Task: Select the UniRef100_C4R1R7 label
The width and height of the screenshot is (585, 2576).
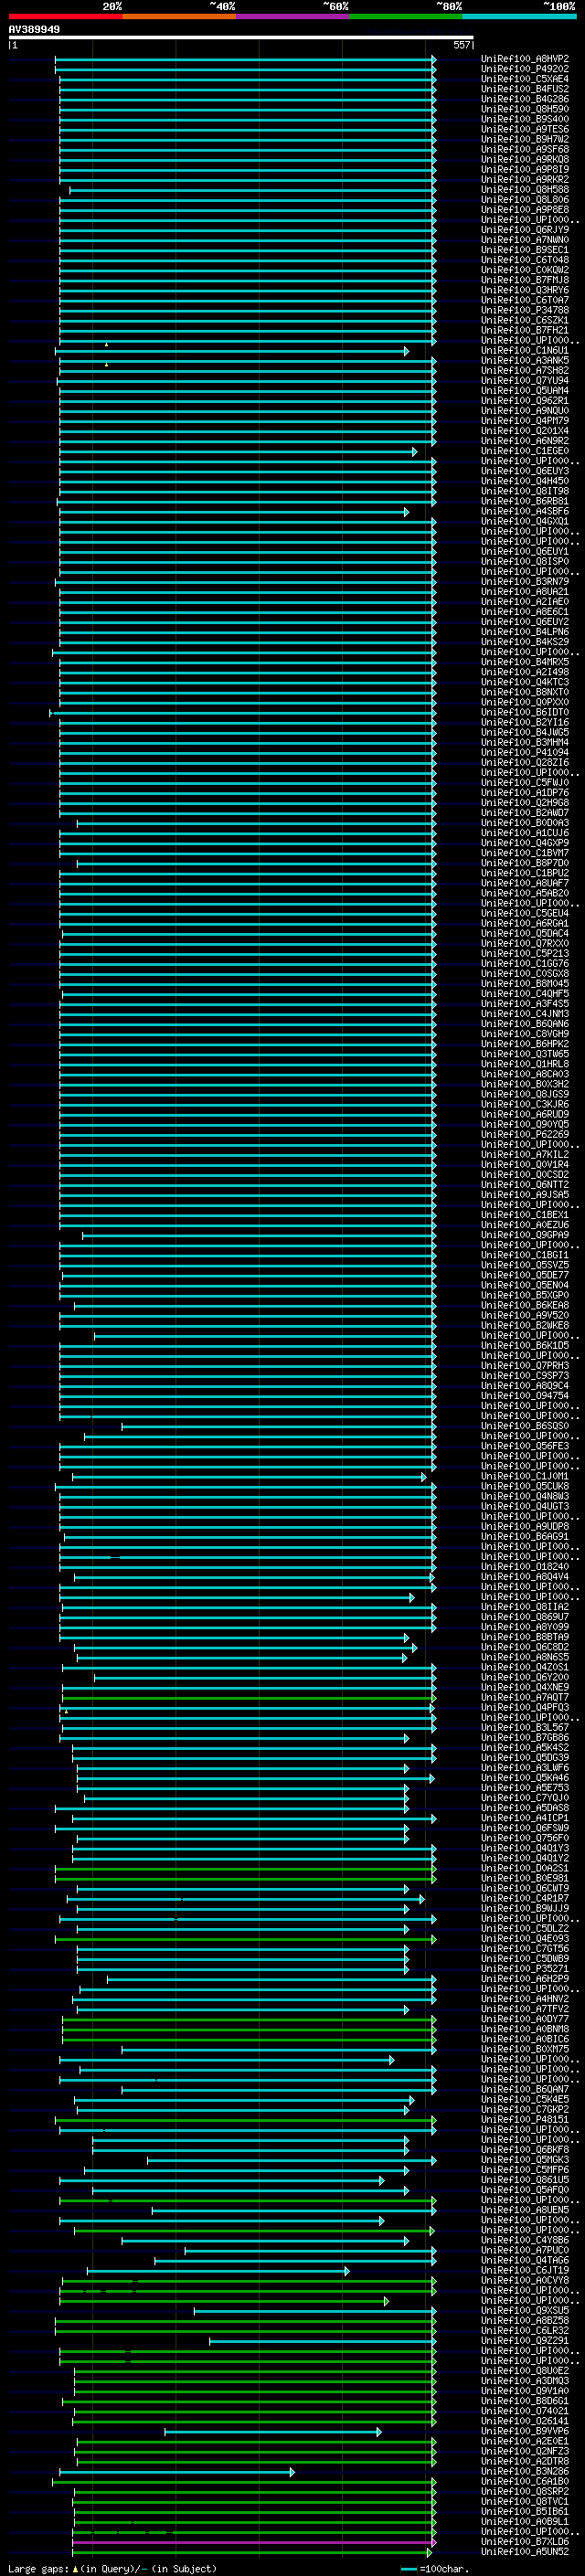Action: 525,1898
